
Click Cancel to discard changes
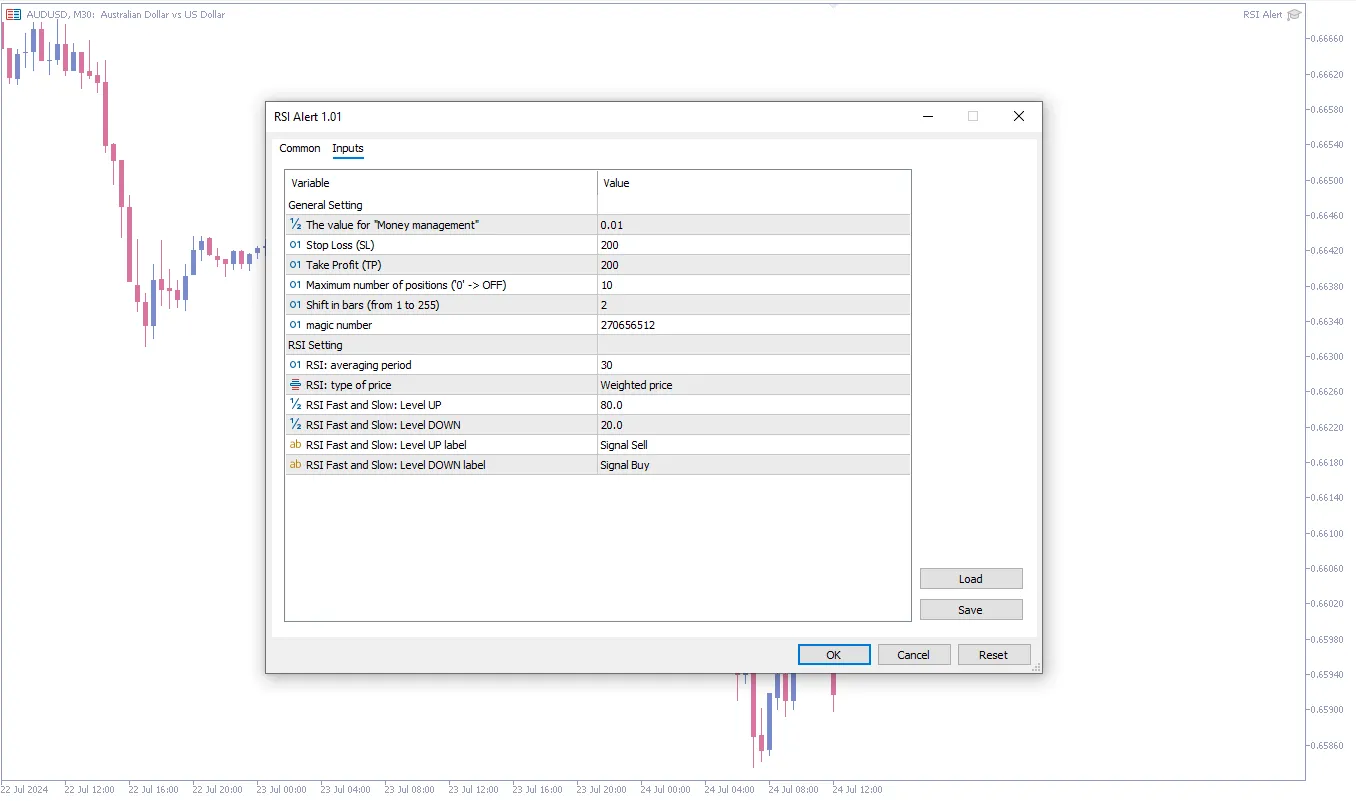[913, 655]
